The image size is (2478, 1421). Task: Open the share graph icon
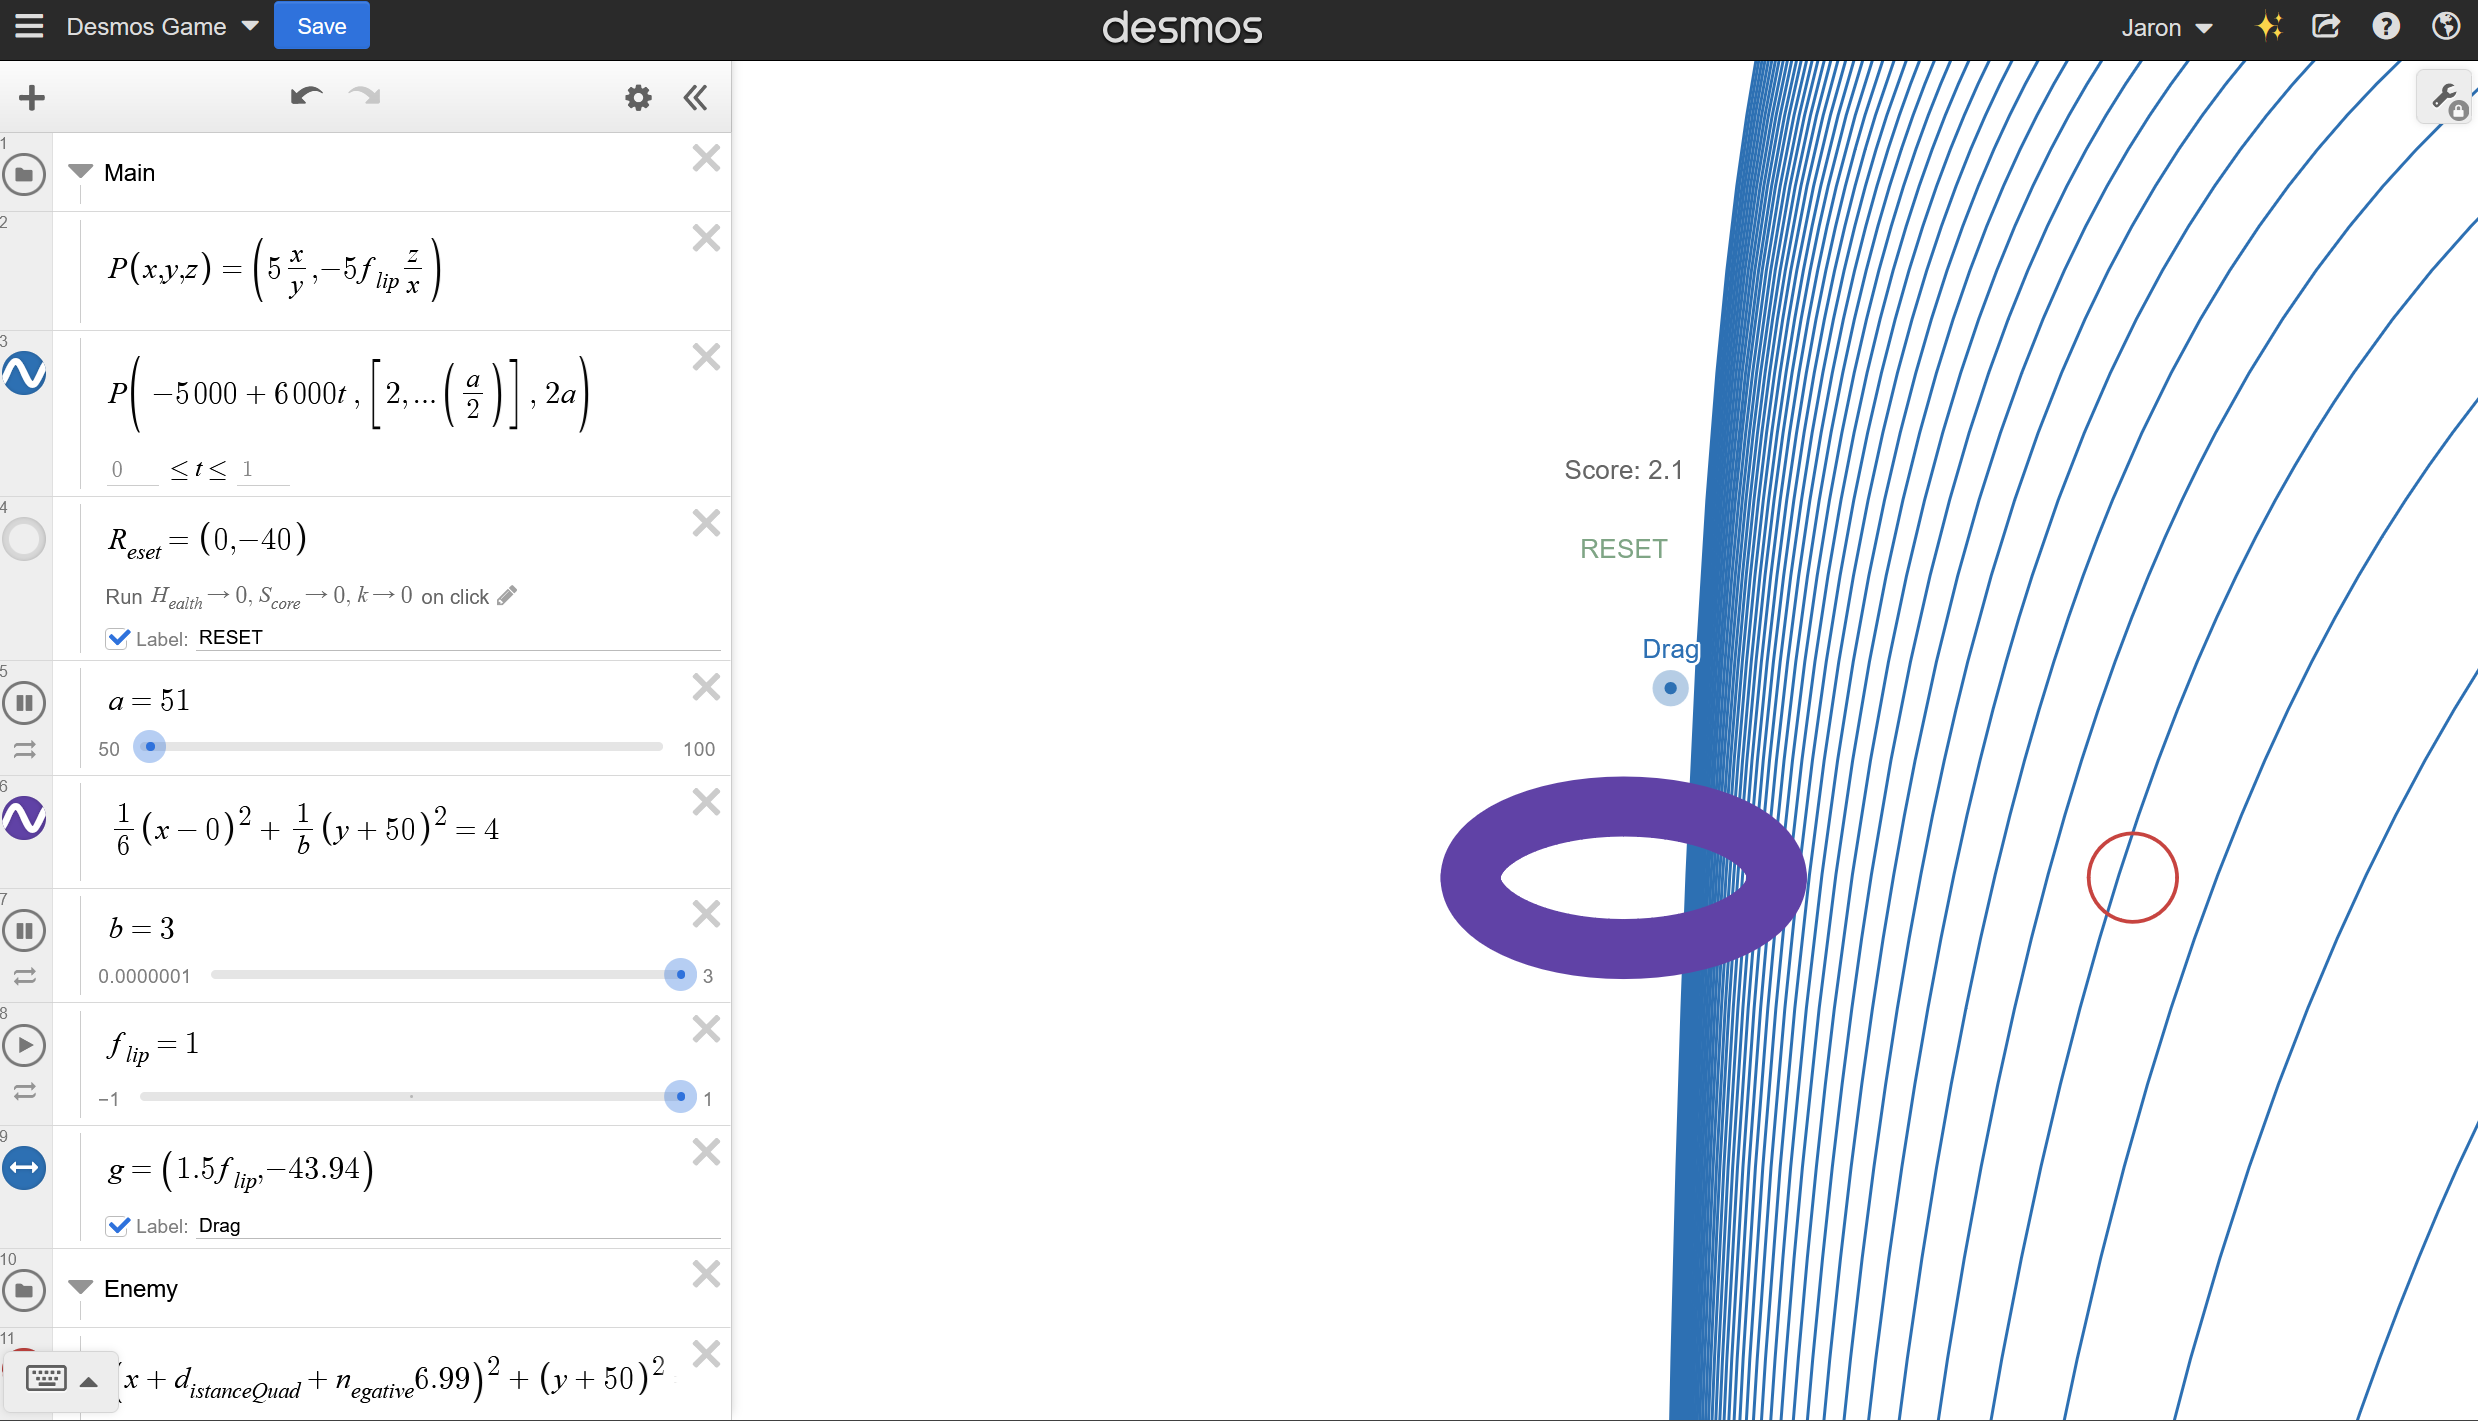coord(2326,26)
